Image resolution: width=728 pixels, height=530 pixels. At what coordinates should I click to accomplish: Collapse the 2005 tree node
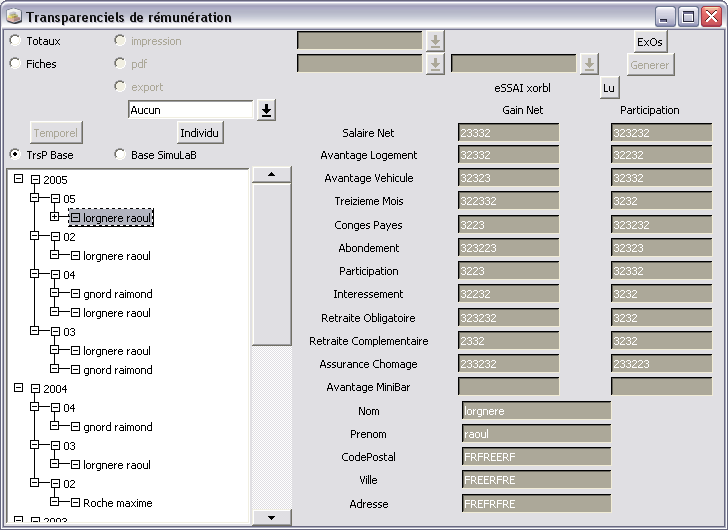pyautogui.click(x=18, y=180)
